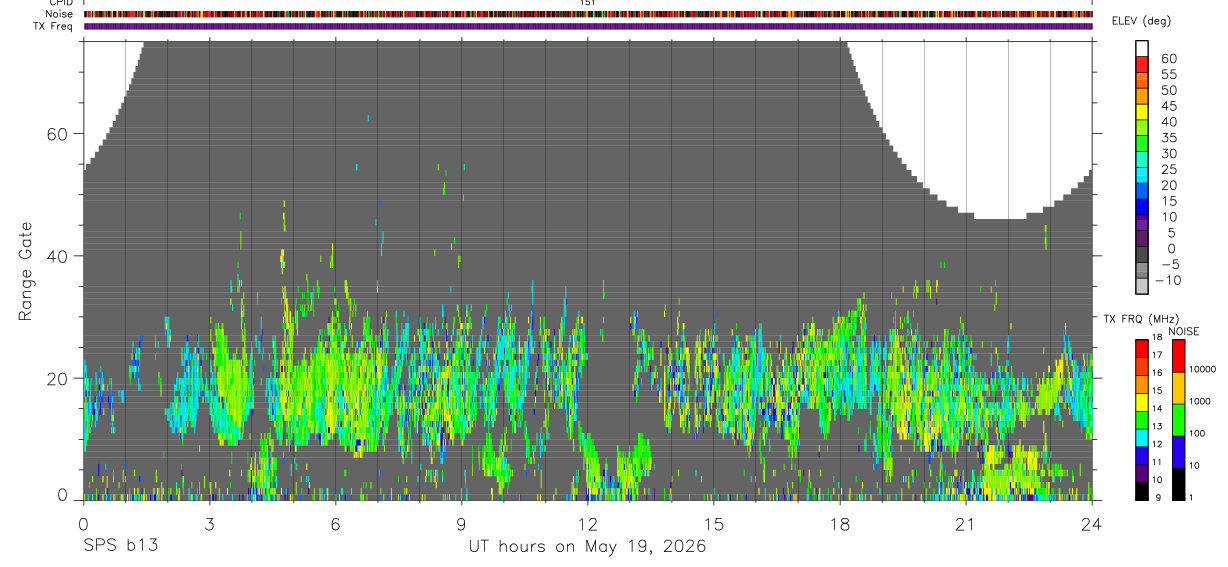Viewport: 1228px width, 567px height.
Task: Click the '6' tick on UT hours axis
Action: click(x=335, y=522)
